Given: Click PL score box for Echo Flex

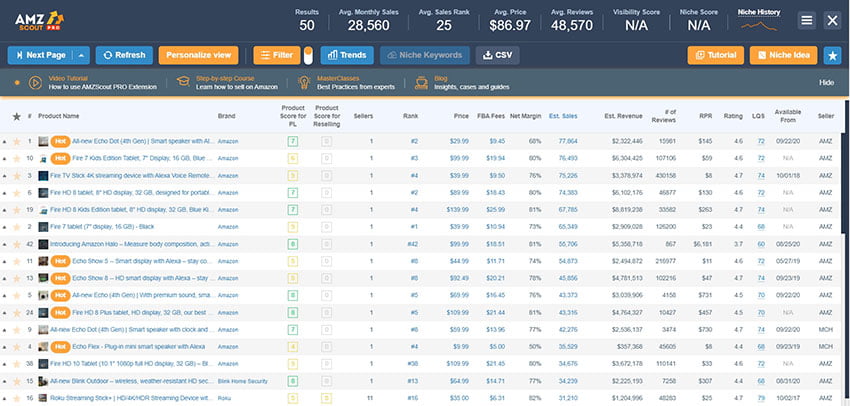Looking at the screenshot, I should point(293,346).
